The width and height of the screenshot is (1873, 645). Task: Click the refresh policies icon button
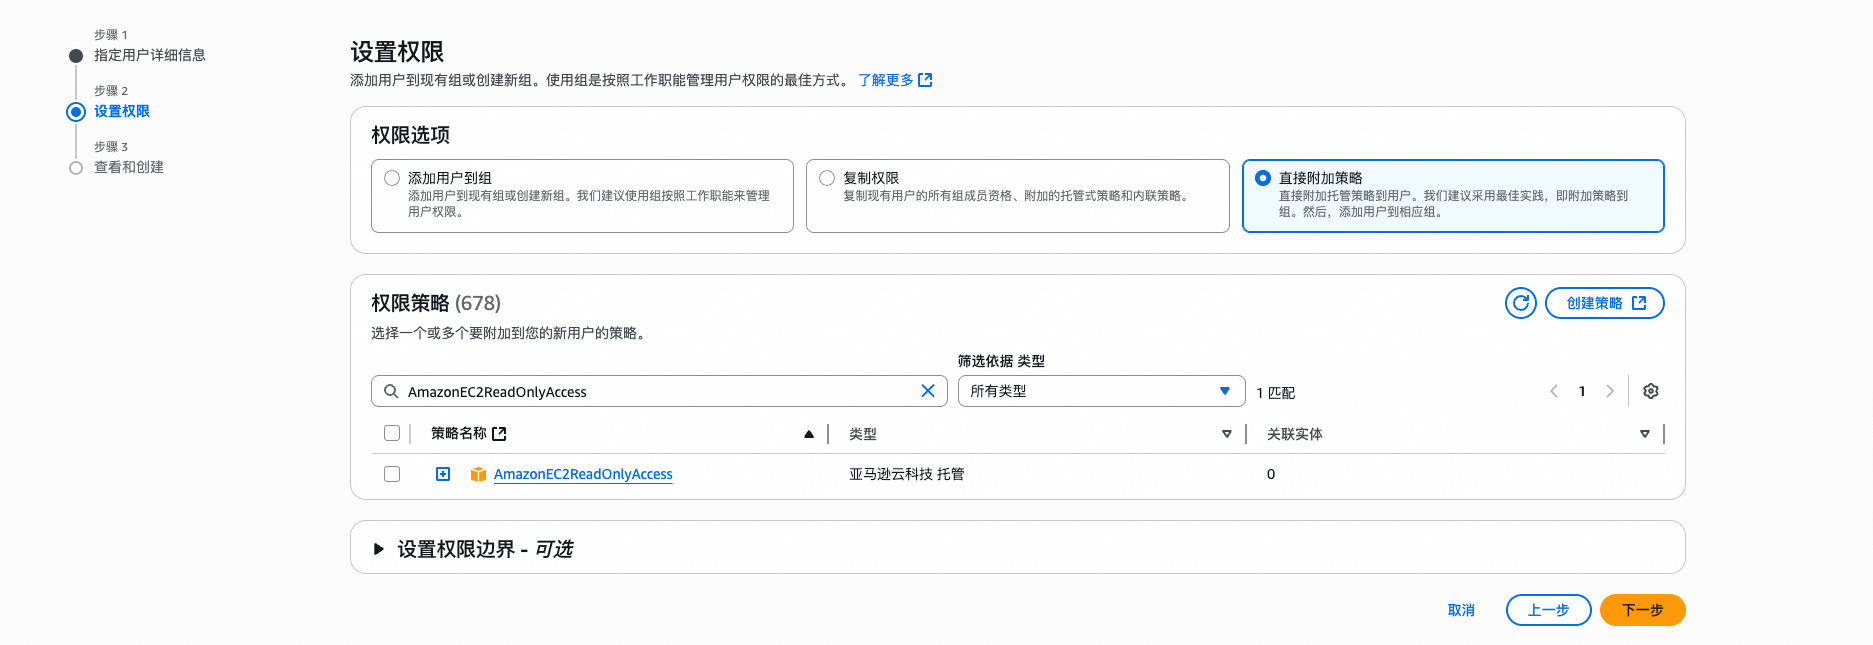pyautogui.click(x=1520, y=303)
